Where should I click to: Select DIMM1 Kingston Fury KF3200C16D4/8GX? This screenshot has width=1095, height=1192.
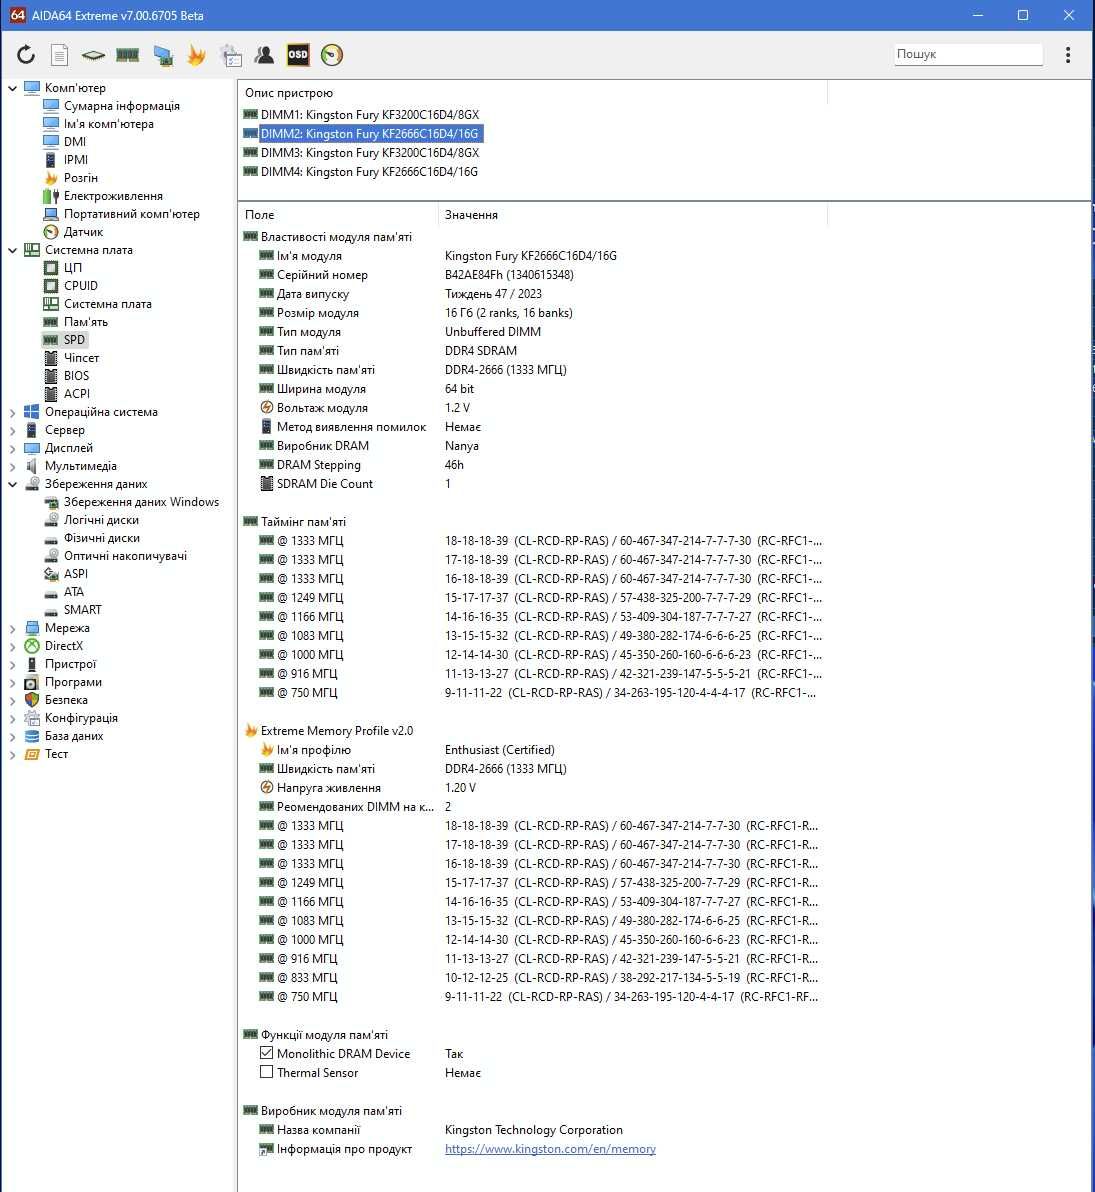pos(370,115)
